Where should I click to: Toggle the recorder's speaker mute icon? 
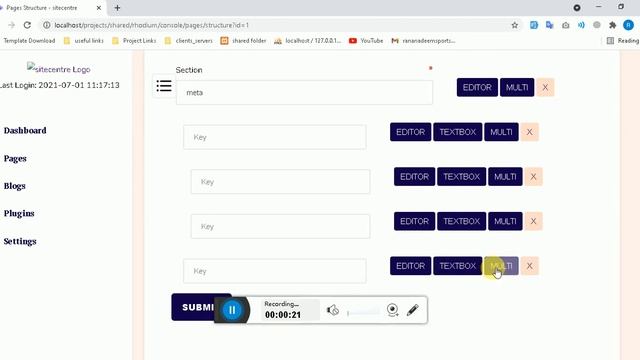(x=333, y=310)
